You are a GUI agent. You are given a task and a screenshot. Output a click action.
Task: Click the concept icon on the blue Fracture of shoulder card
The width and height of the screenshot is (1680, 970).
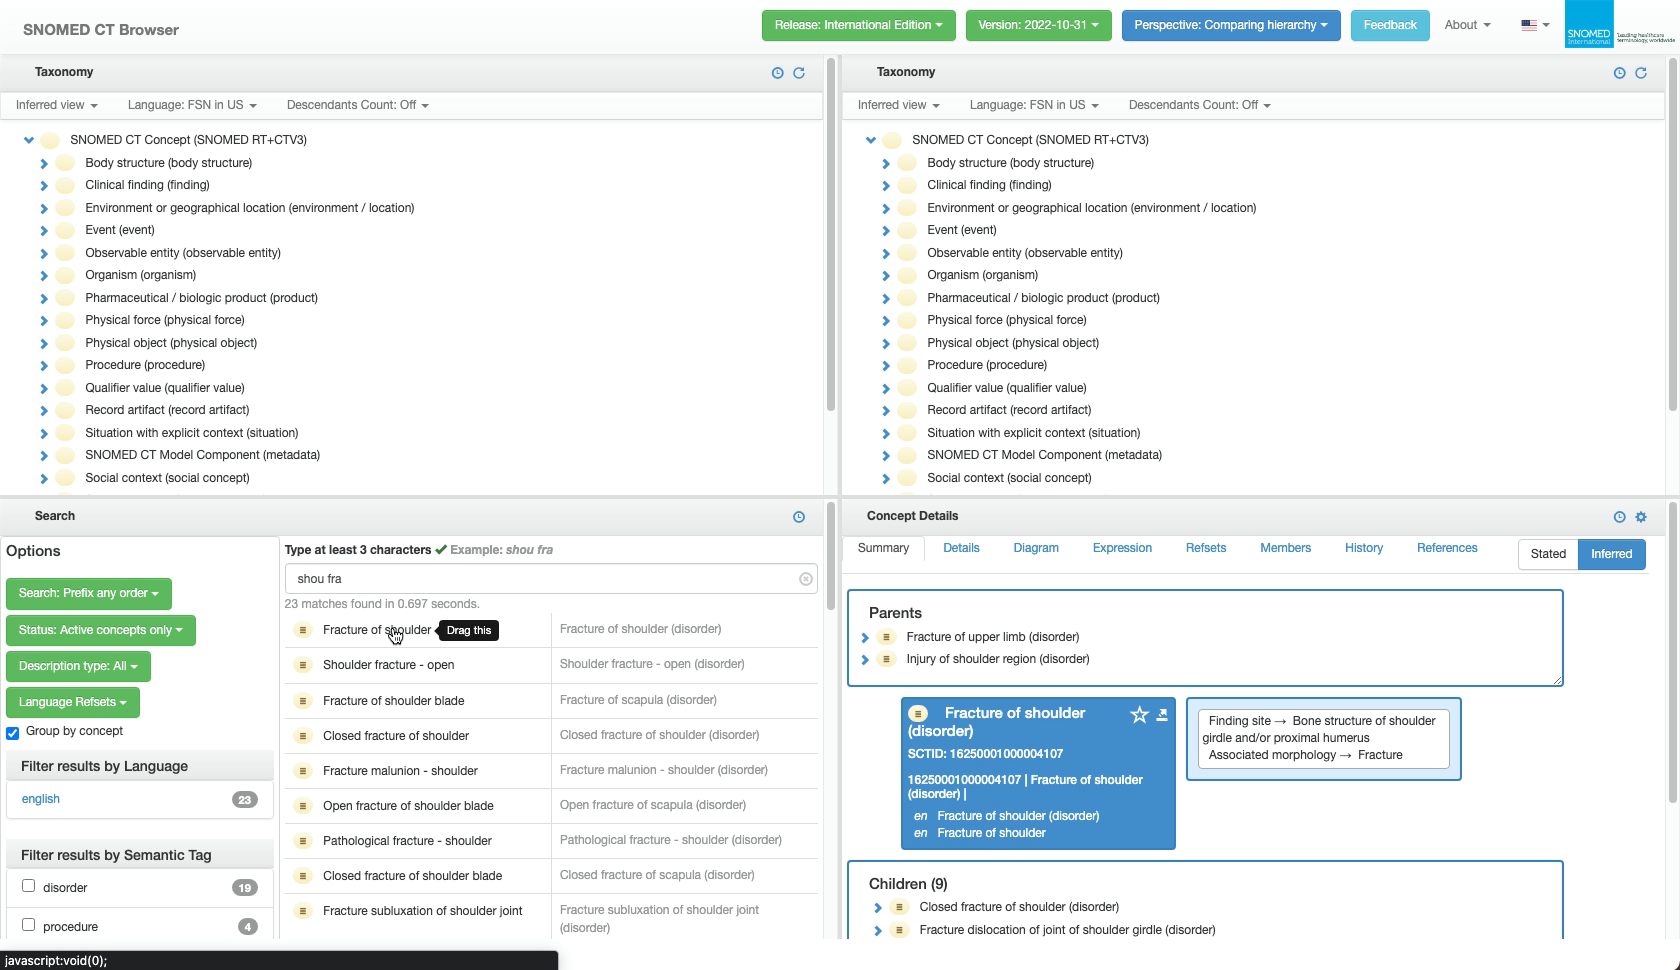(x=918, y=714)
